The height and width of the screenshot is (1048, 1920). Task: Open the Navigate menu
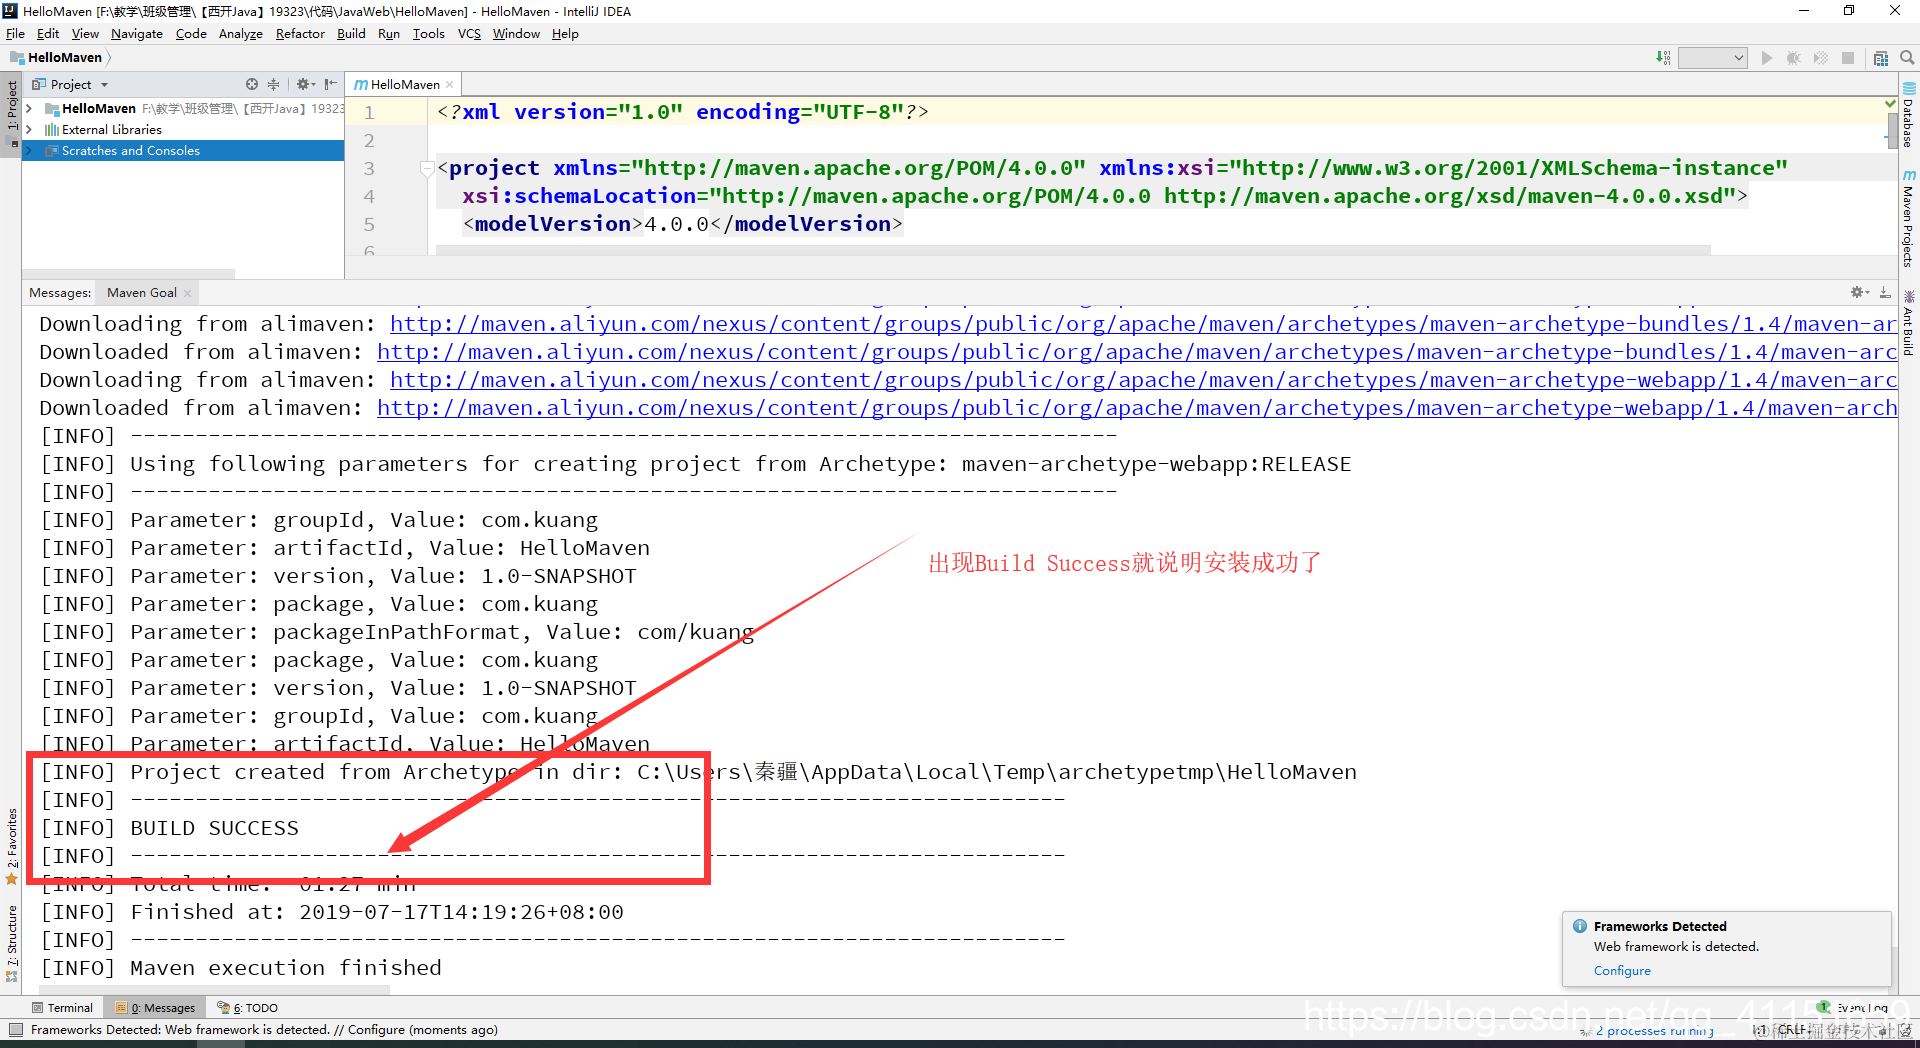[x=137, y=34]
